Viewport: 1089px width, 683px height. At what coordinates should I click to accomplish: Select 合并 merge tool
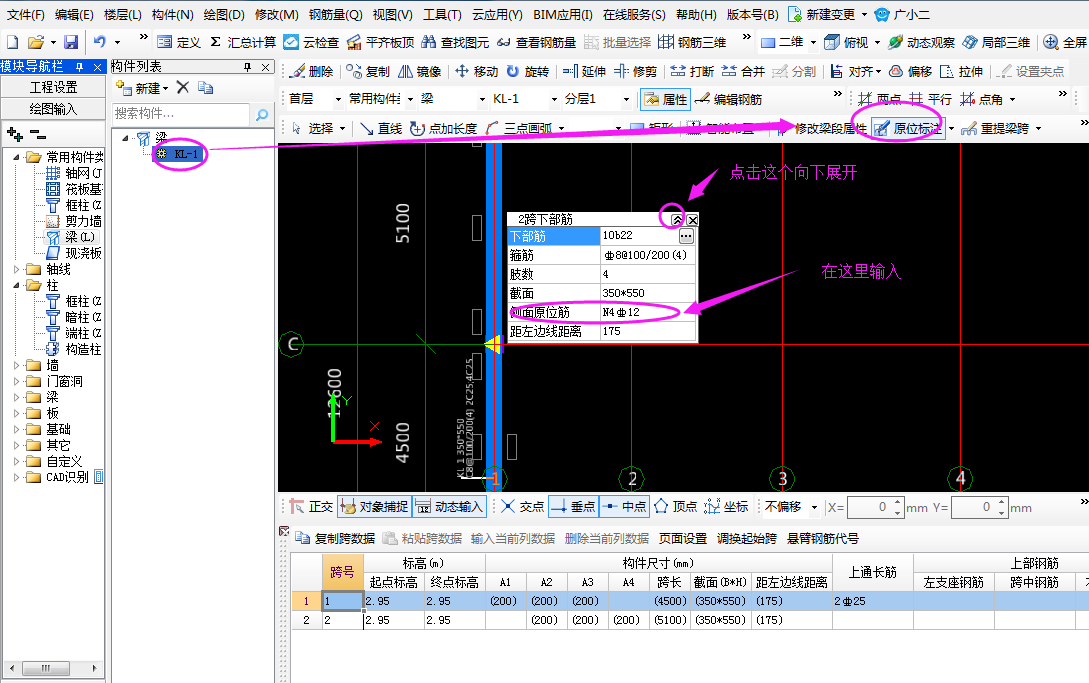pos(742,72)
